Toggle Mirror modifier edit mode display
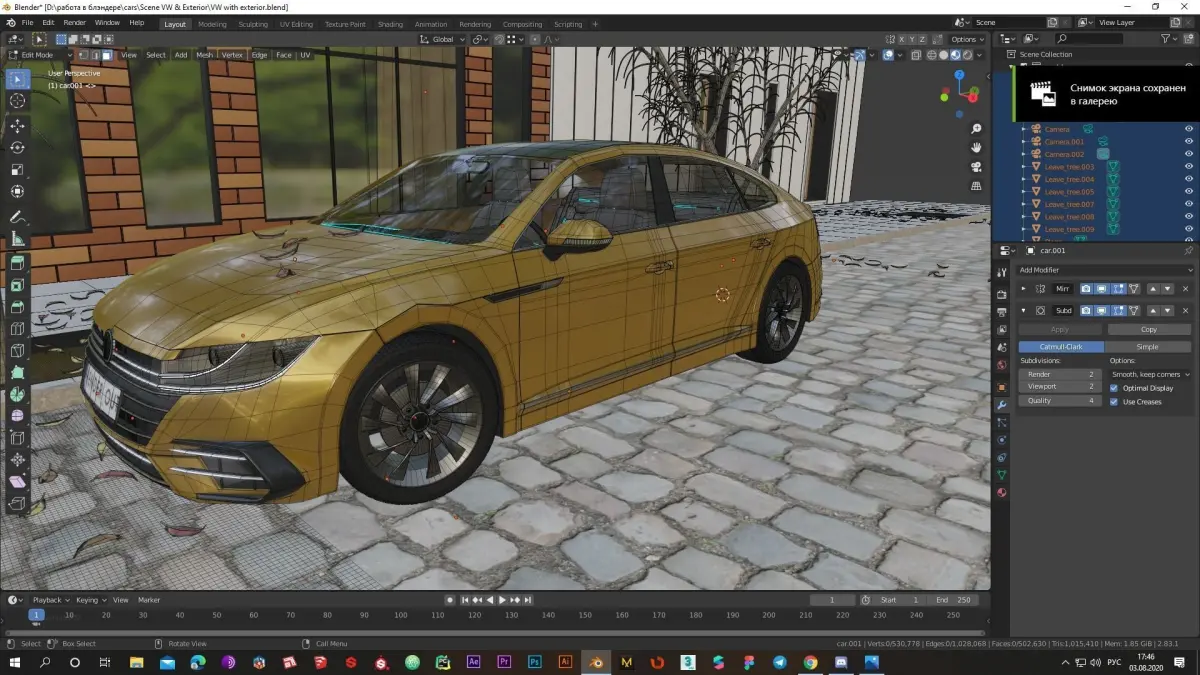The height and width of the screenshot is (675, 1200). [1118, 288]
